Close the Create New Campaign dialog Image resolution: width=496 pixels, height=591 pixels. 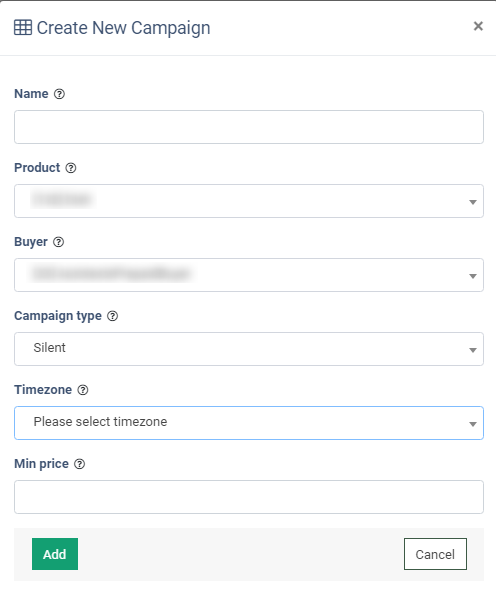(478, 26)
